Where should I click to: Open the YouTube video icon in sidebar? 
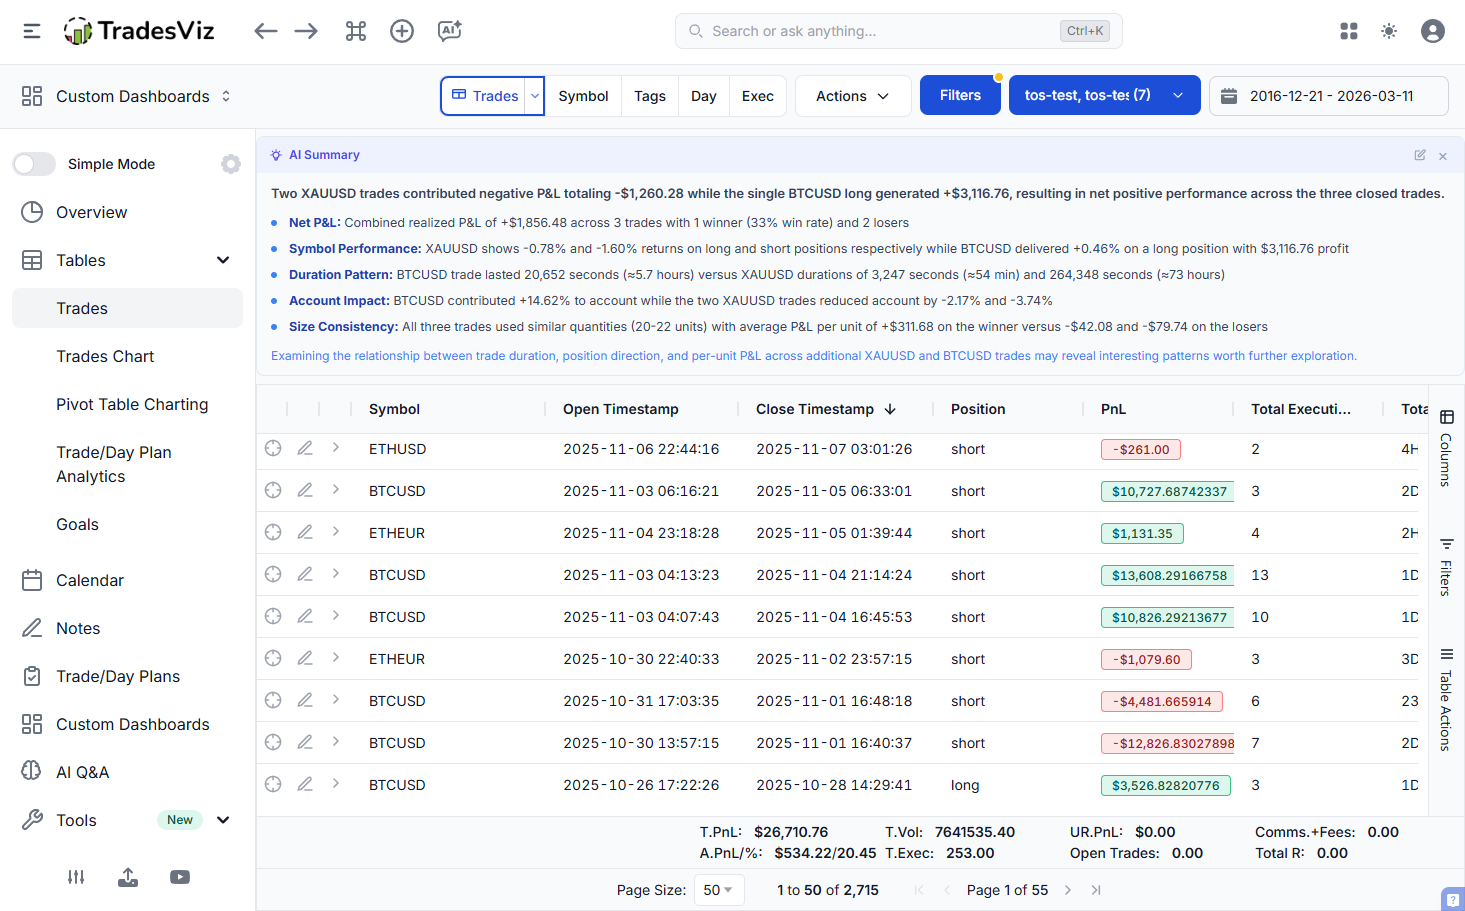click(180, 877)
